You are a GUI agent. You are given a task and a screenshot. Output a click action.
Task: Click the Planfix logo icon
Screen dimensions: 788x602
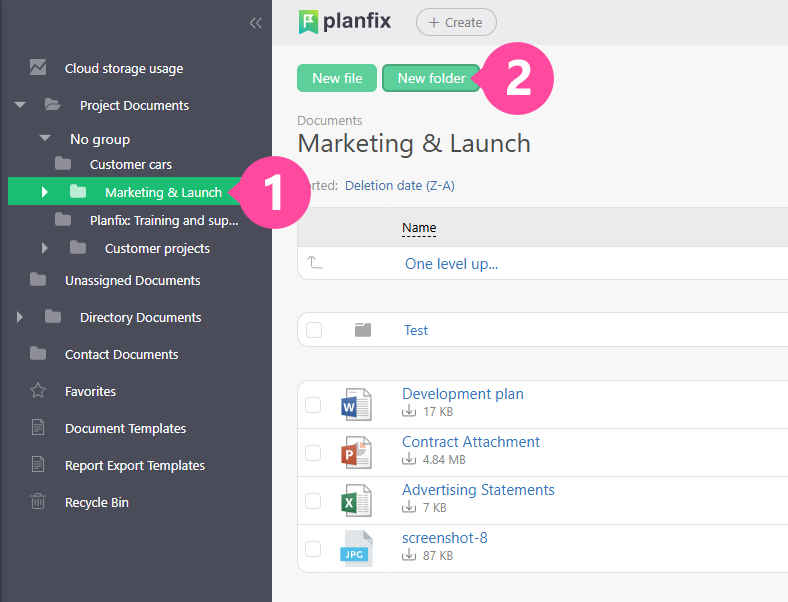pyautogui.click(x=309, y=21)
